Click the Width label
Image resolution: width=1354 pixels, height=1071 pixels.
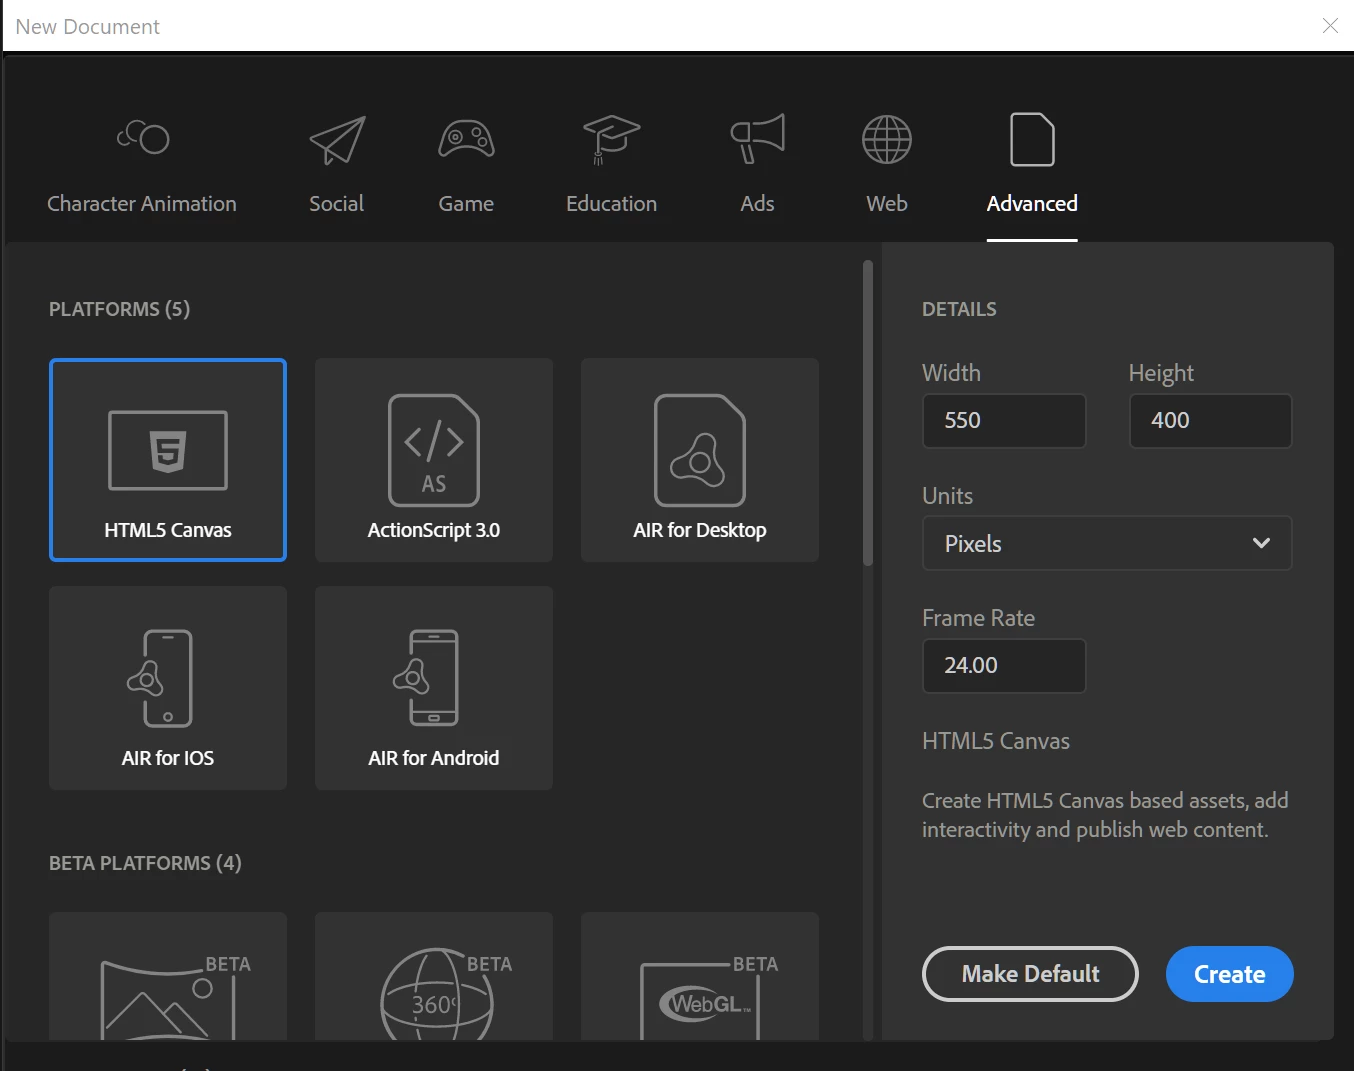(x=951, y=373)
